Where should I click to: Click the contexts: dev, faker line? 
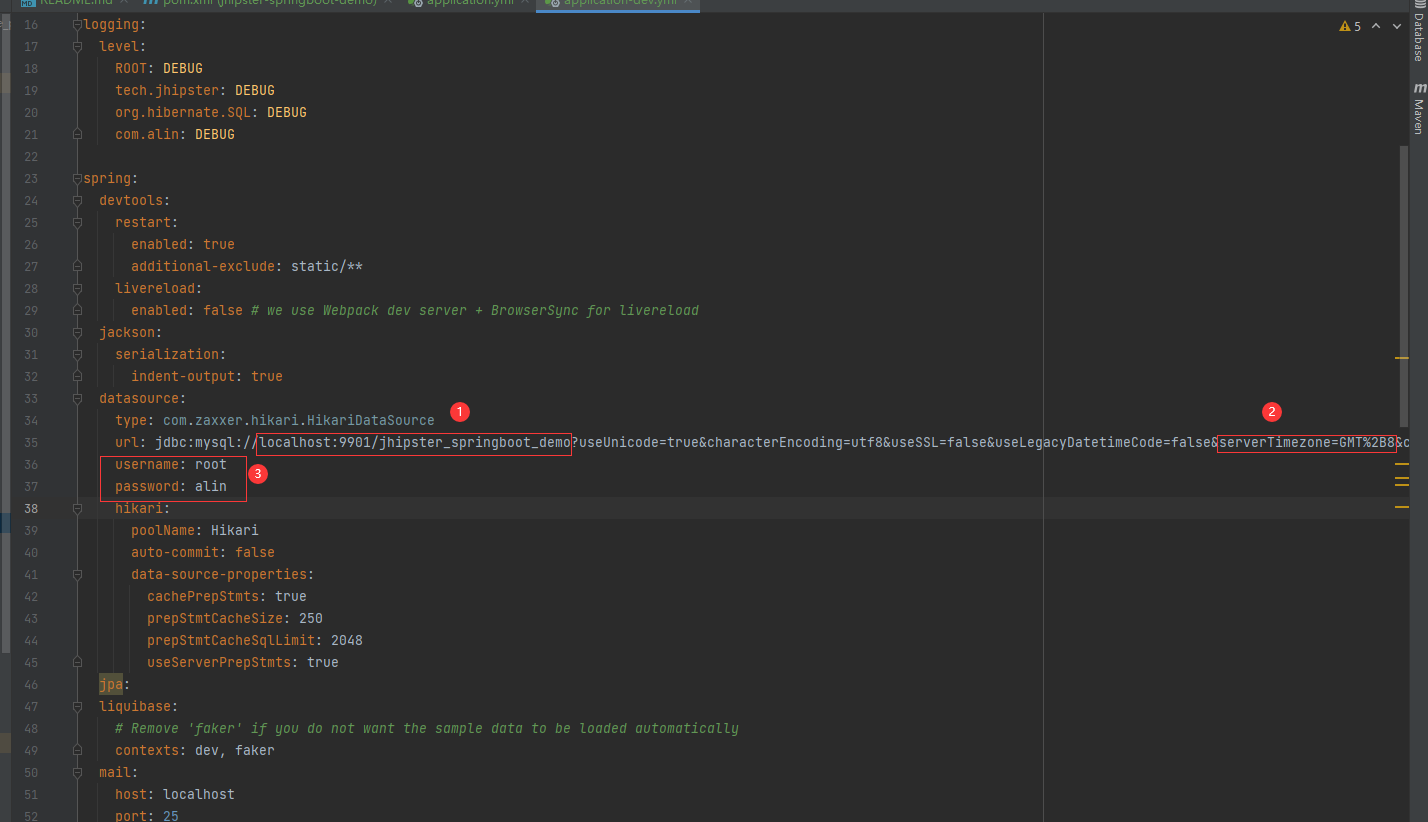coord(194,750)
